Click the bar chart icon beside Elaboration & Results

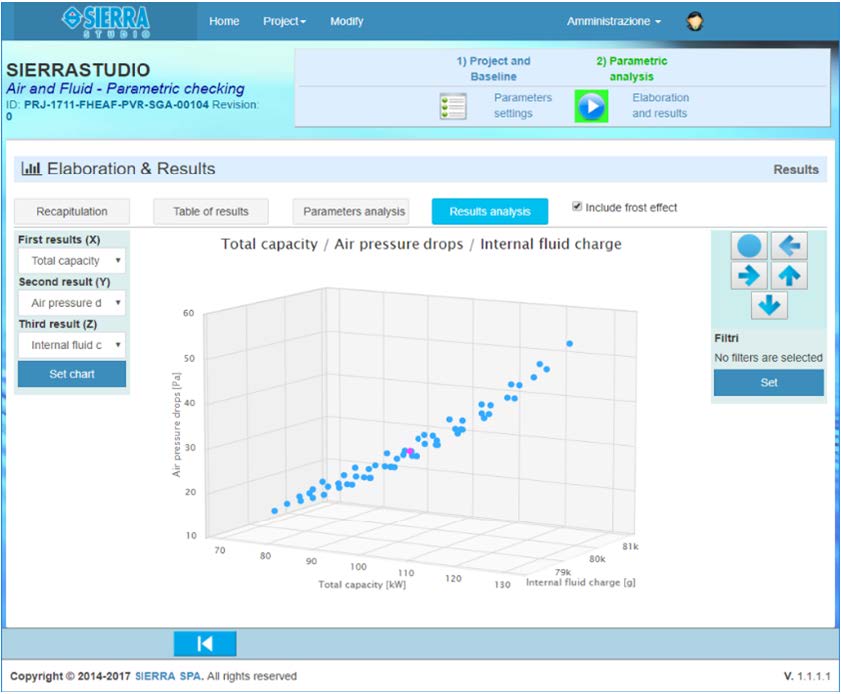31,168
